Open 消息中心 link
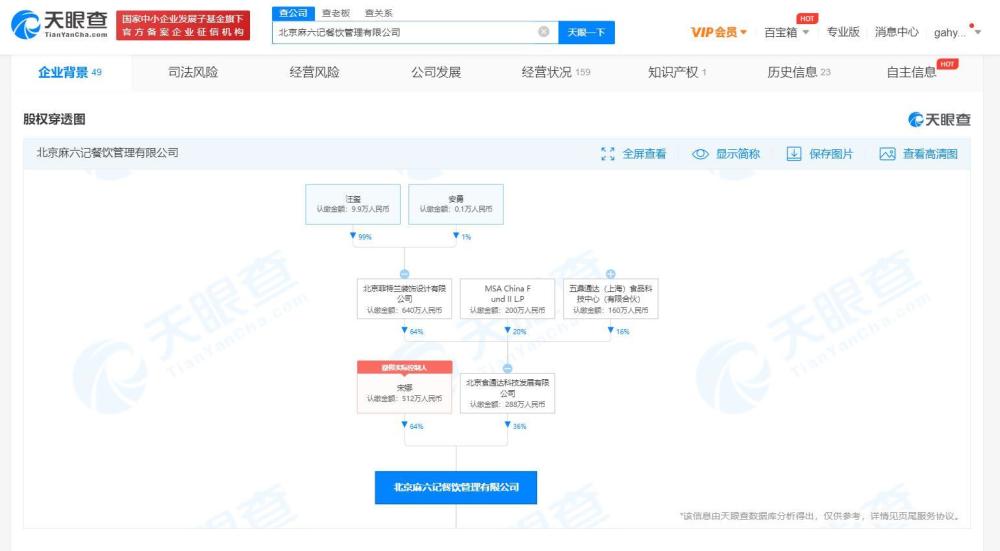1000x551 pixels. coord(896,32)
